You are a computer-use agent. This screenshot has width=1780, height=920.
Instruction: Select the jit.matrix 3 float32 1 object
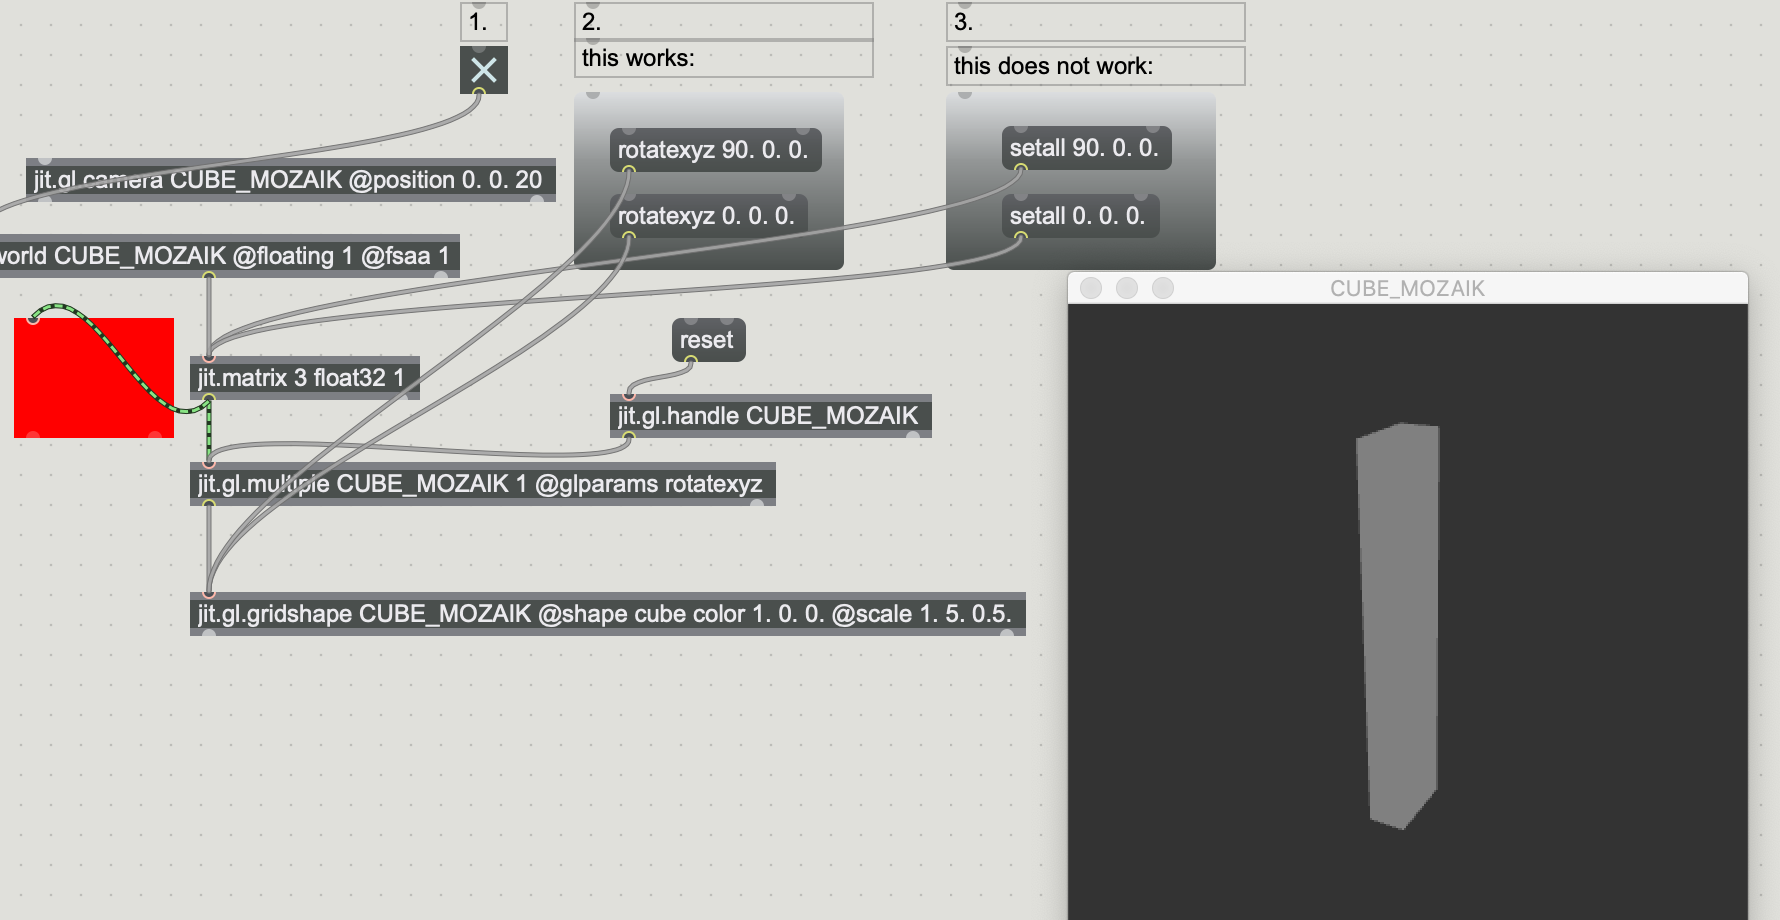coord(302,378)
